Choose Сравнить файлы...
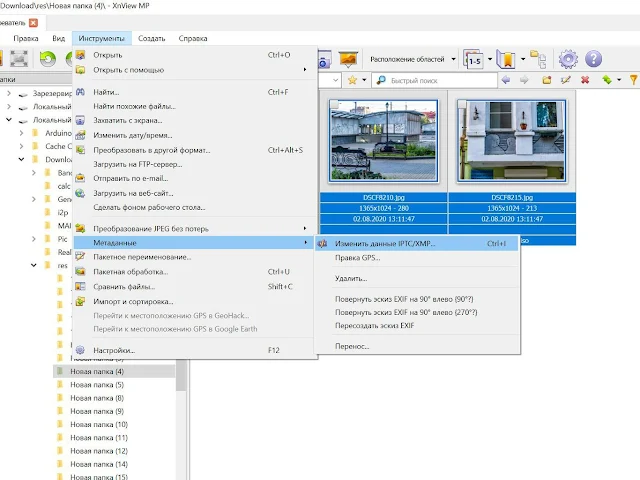Image resolution: width=640 pixels, height=480 pixels. tap(195, 287)
